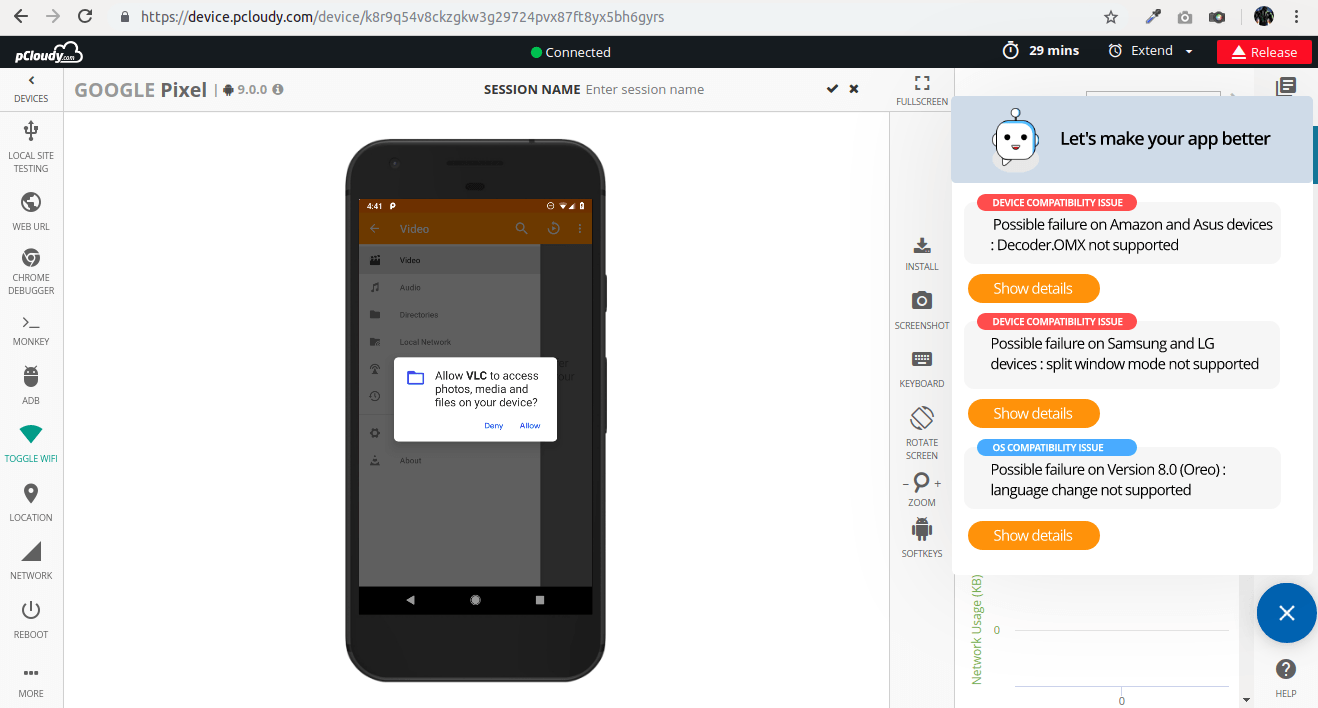Screen dimensions: 1318x708
Task: Show details for language change issue
Action: pos(1033,535)
